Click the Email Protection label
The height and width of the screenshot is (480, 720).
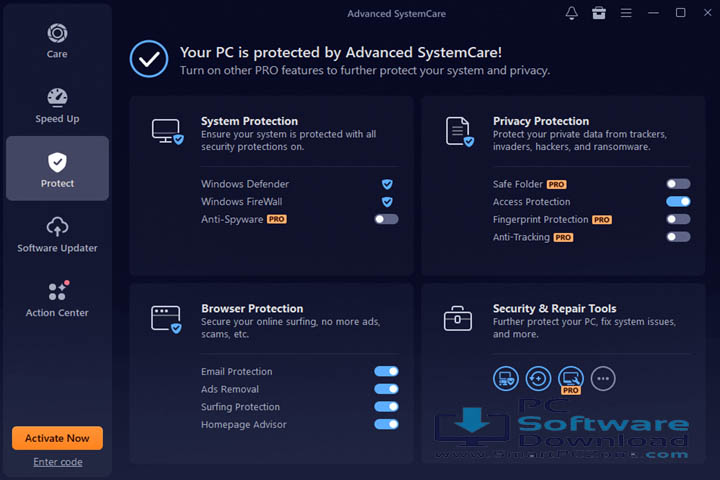tap(236, 372)
